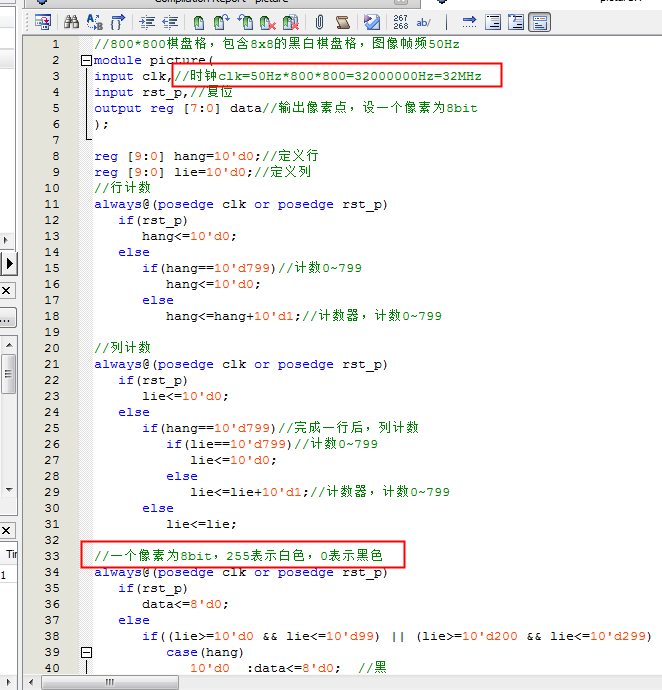Image resolution: width=662 pixels, height=690 pixels.
Task: Click 'reg [9:0] lie=10'd0;' declaration
Action: [x=174, y=172]
